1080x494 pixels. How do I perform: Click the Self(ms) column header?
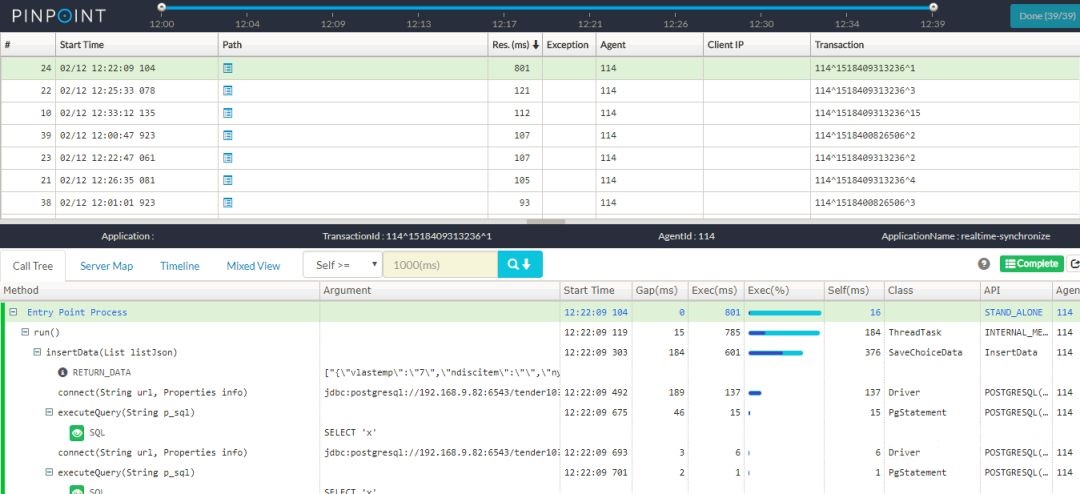point(853,291)
